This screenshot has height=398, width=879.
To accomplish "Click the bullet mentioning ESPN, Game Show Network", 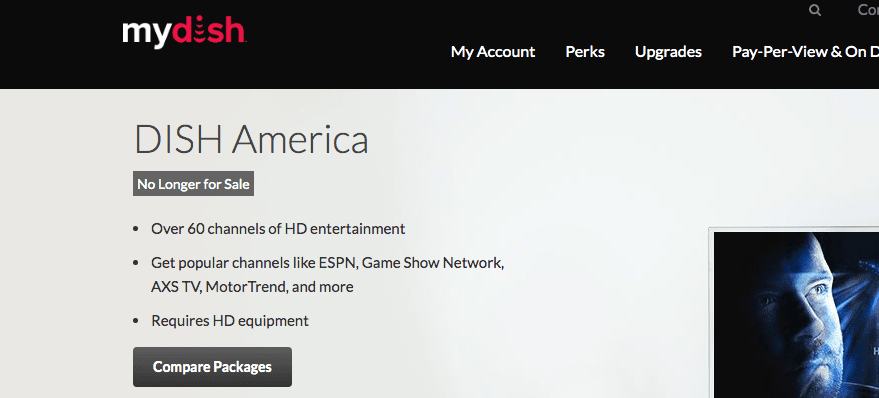I will pyautogui.click(x=328, y=275).
